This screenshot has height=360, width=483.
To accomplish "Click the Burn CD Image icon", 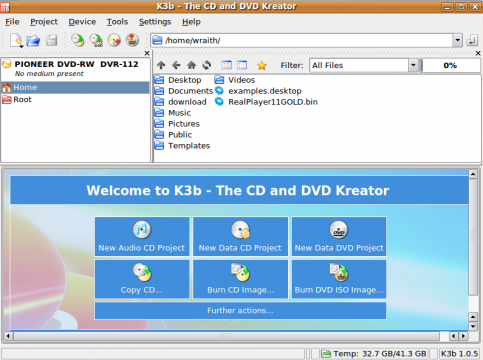I will coord(241,272).
